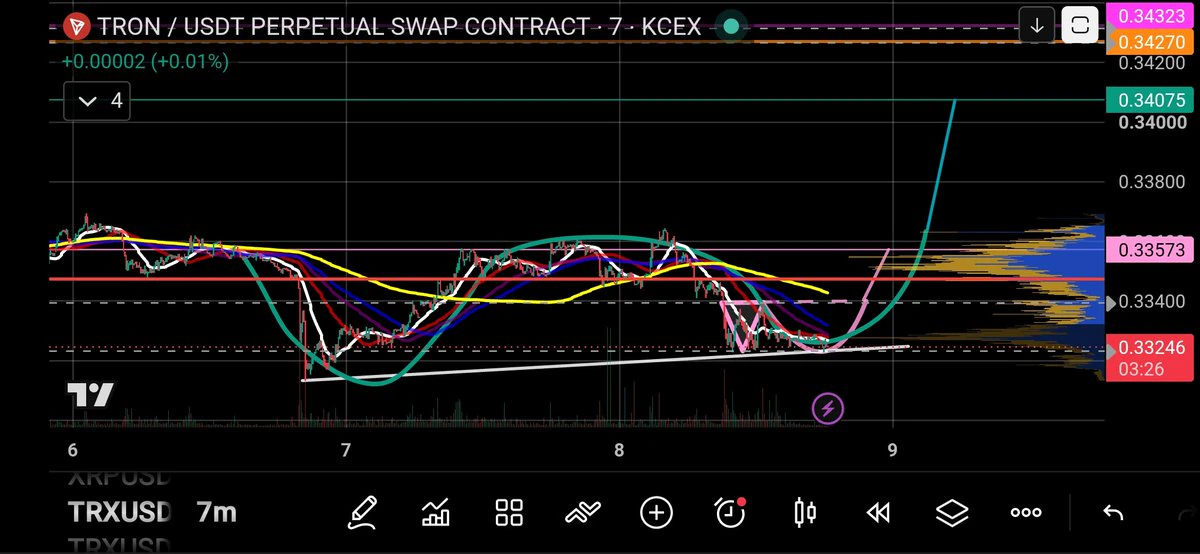1200x554 pixels.
Task: Tap the date label 6 on time axis
Action: (x=73, y=450)
